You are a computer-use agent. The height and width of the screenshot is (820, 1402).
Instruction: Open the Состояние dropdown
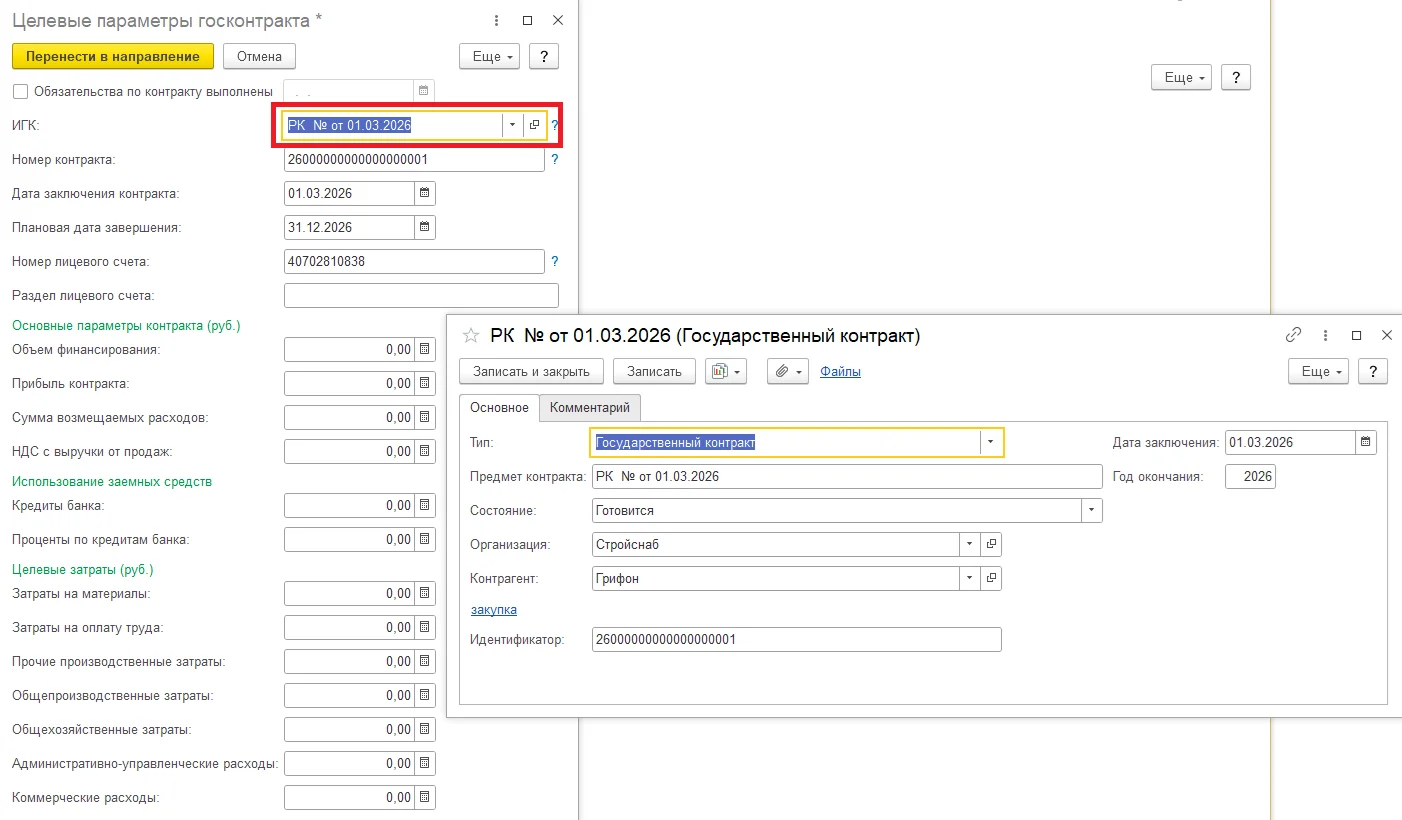pyautogui.click(x=1091, y=510)
